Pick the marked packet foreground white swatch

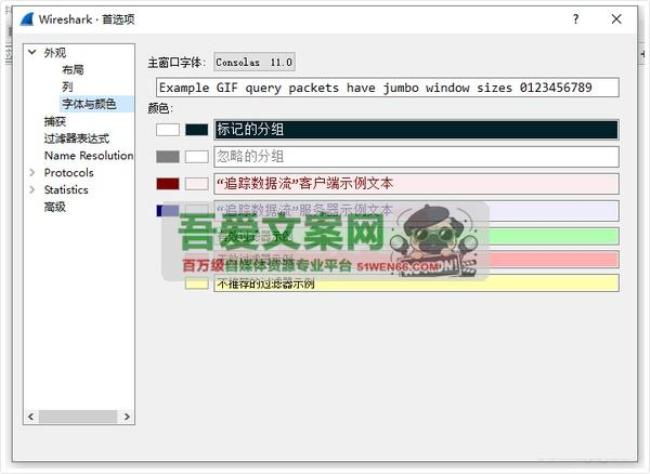pos(168,130)
